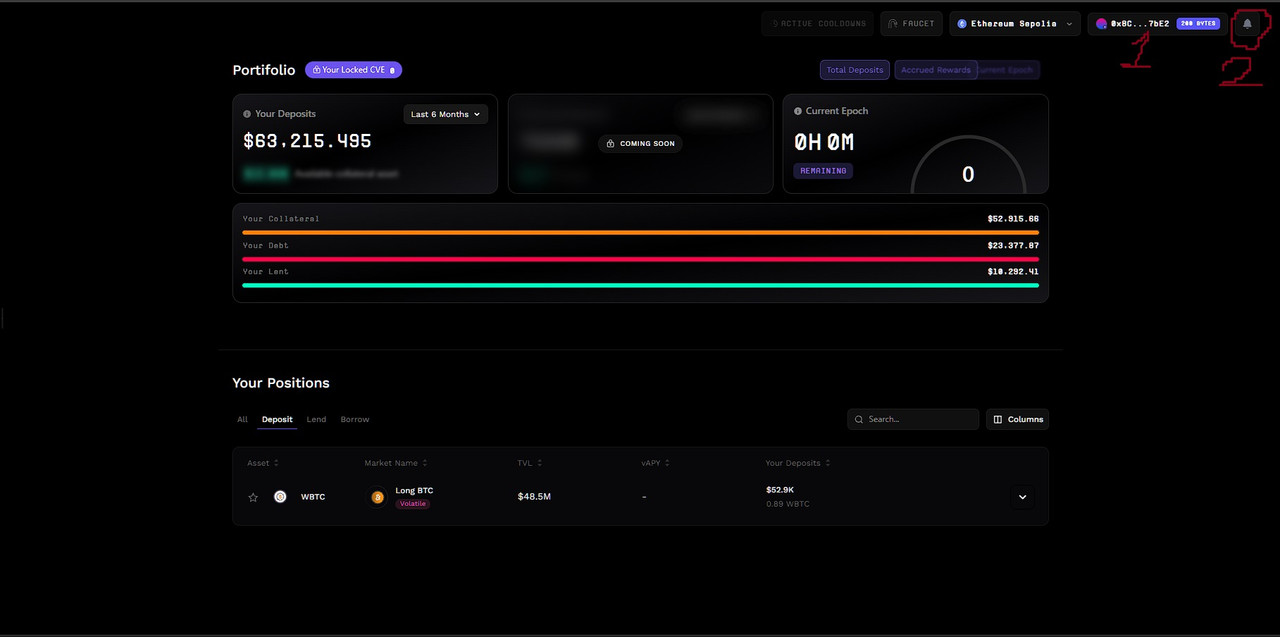Viewport: 1280px width, 637px height.
Task: Switch to the All positions tab
Action: click(x=242, y=419)
